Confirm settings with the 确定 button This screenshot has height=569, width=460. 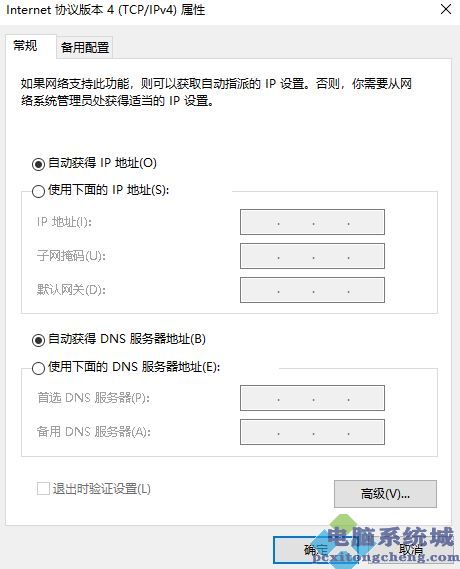tap(316, 550)
